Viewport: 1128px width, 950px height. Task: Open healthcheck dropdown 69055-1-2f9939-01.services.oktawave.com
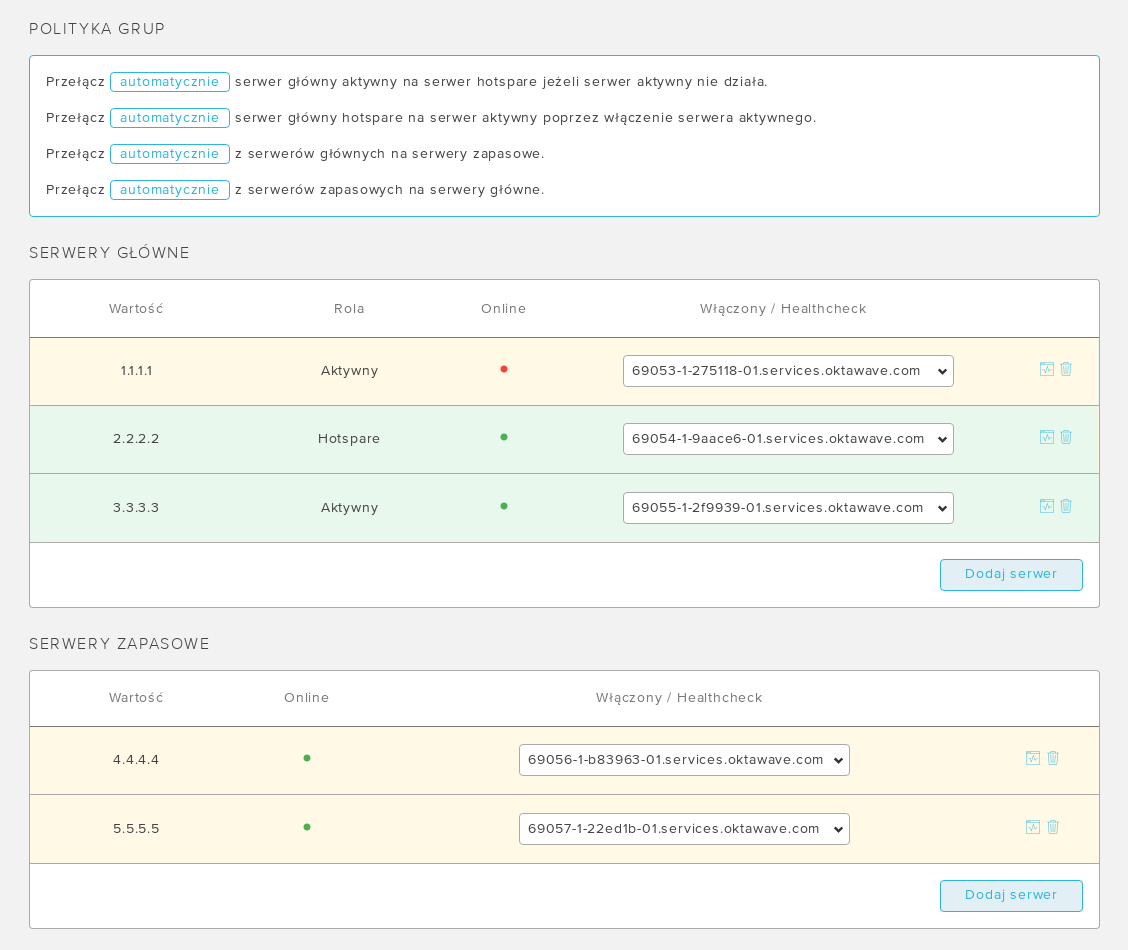point(788,508)
